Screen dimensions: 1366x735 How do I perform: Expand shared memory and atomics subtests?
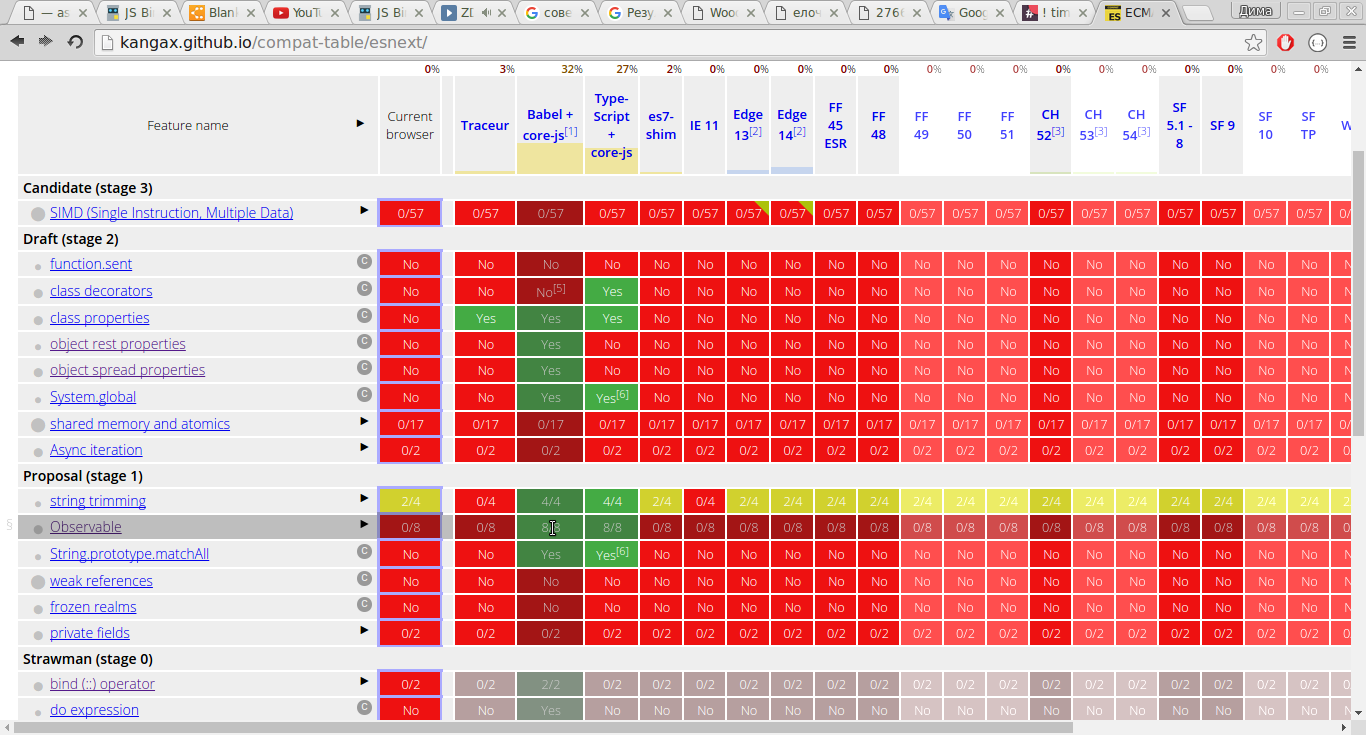(x=364, y=422)
